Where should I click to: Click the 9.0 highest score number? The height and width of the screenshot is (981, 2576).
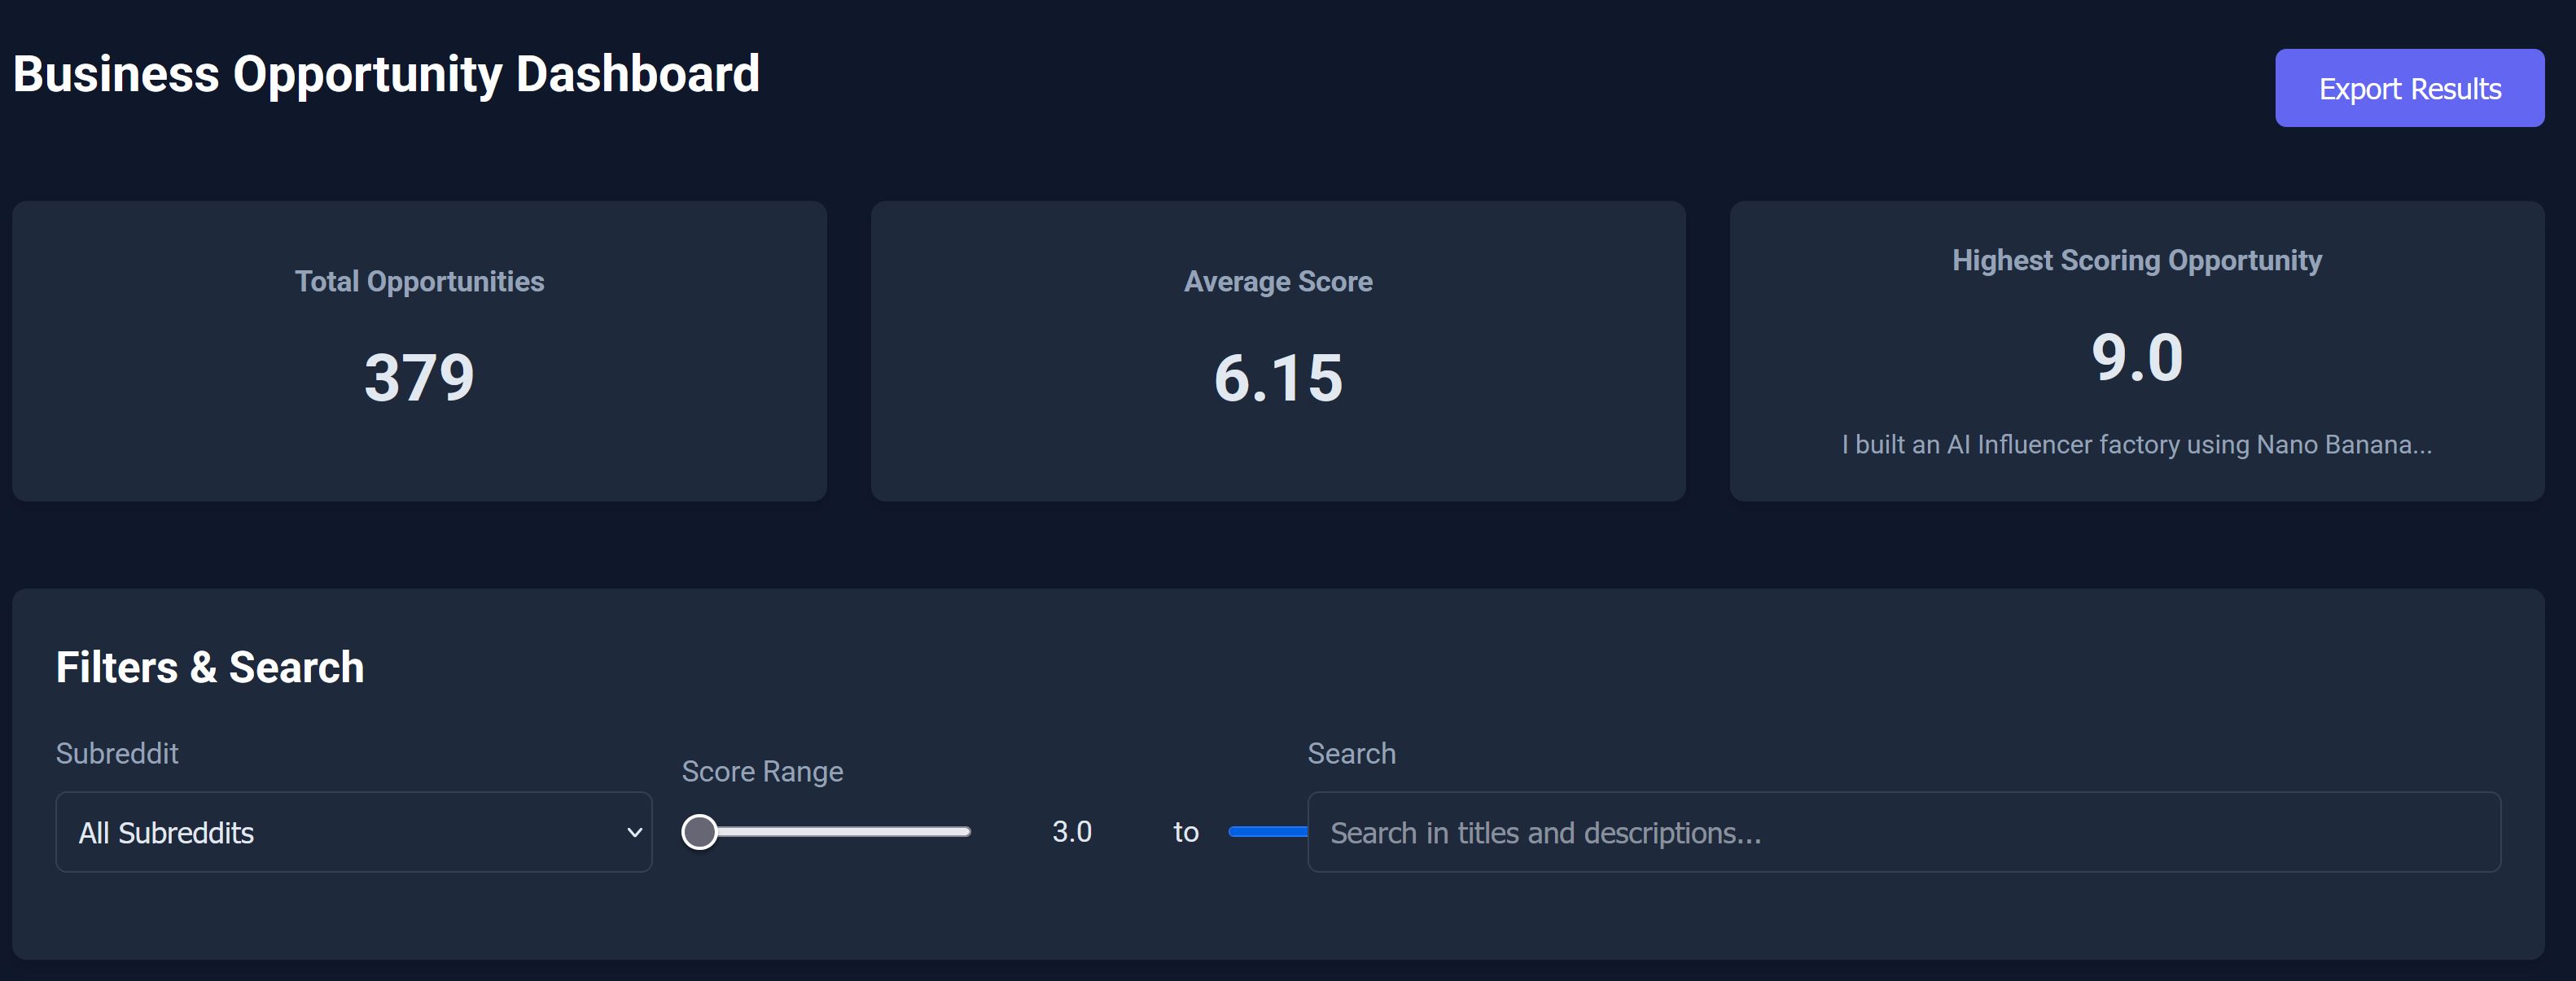tap(2136, 358)
